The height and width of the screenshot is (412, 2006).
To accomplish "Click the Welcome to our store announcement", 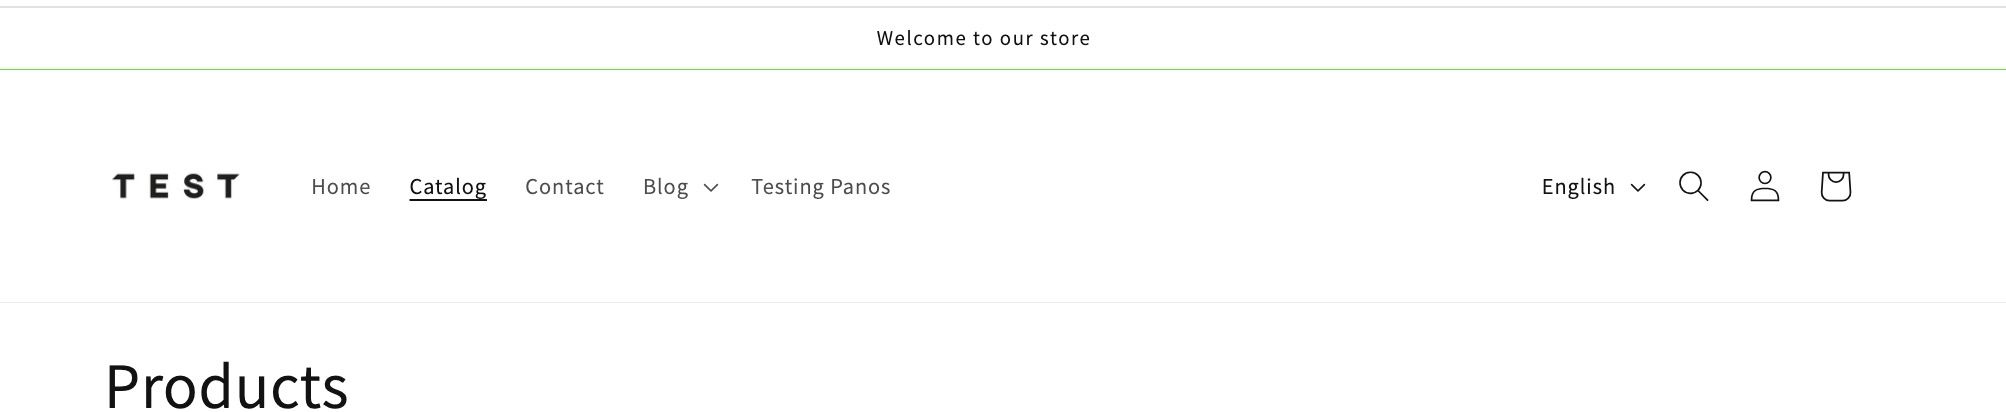I will [x=983, y=38].
